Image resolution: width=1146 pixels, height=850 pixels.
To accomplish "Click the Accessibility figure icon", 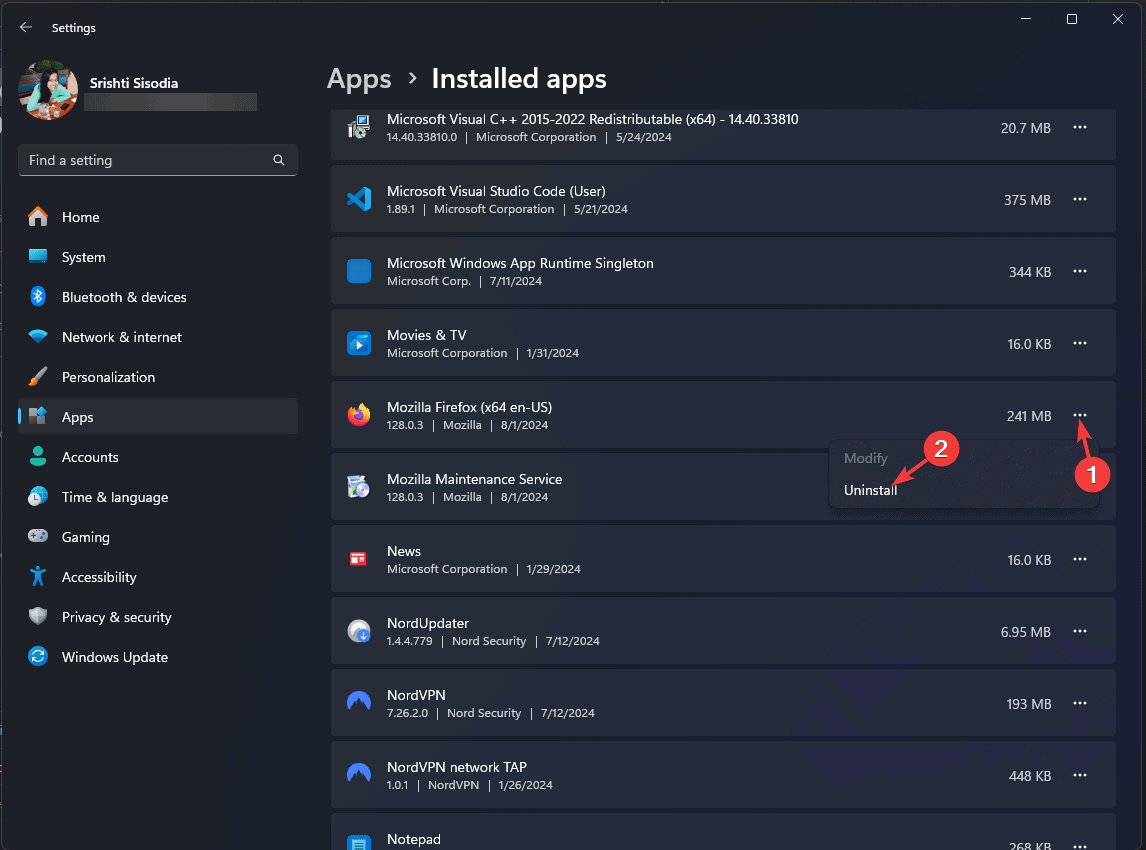I will click(x=38, y=577).
